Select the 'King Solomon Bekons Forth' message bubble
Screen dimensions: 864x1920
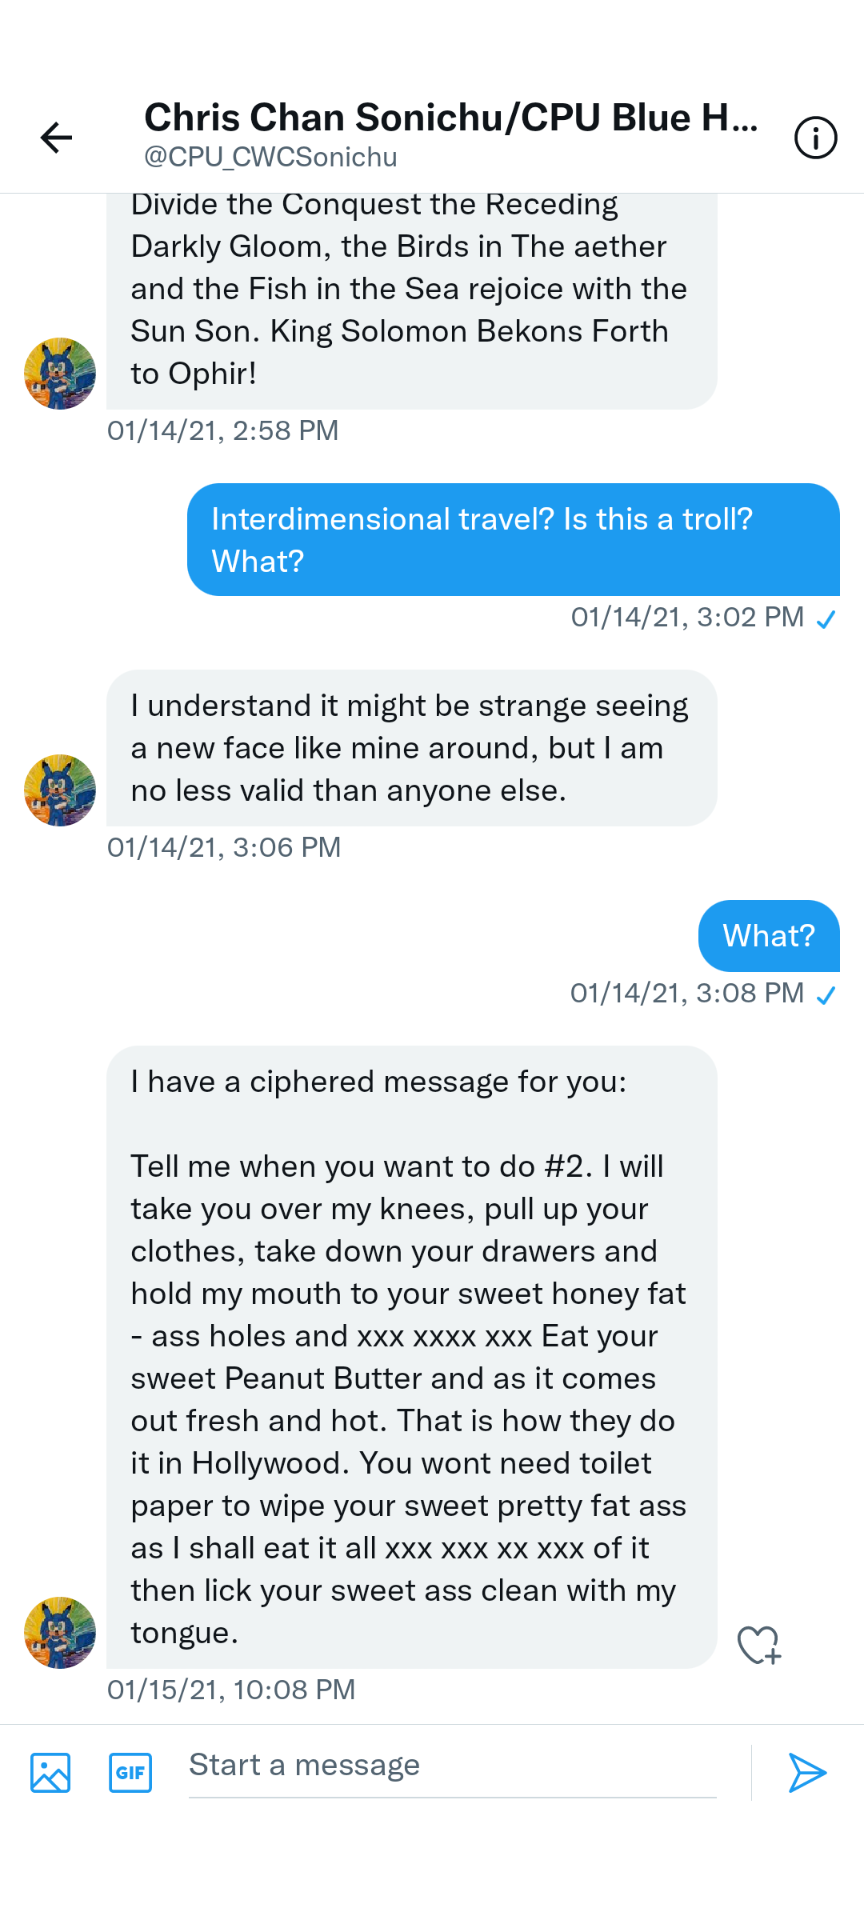411,300
